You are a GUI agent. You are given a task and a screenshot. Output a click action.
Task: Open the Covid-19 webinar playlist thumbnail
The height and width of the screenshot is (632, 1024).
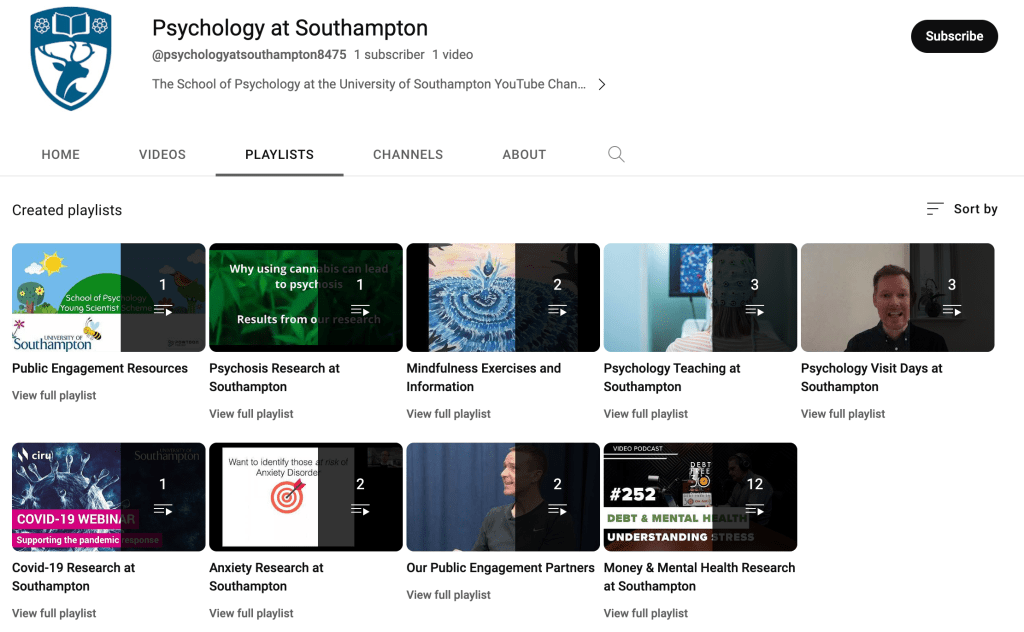coord(108,497)
